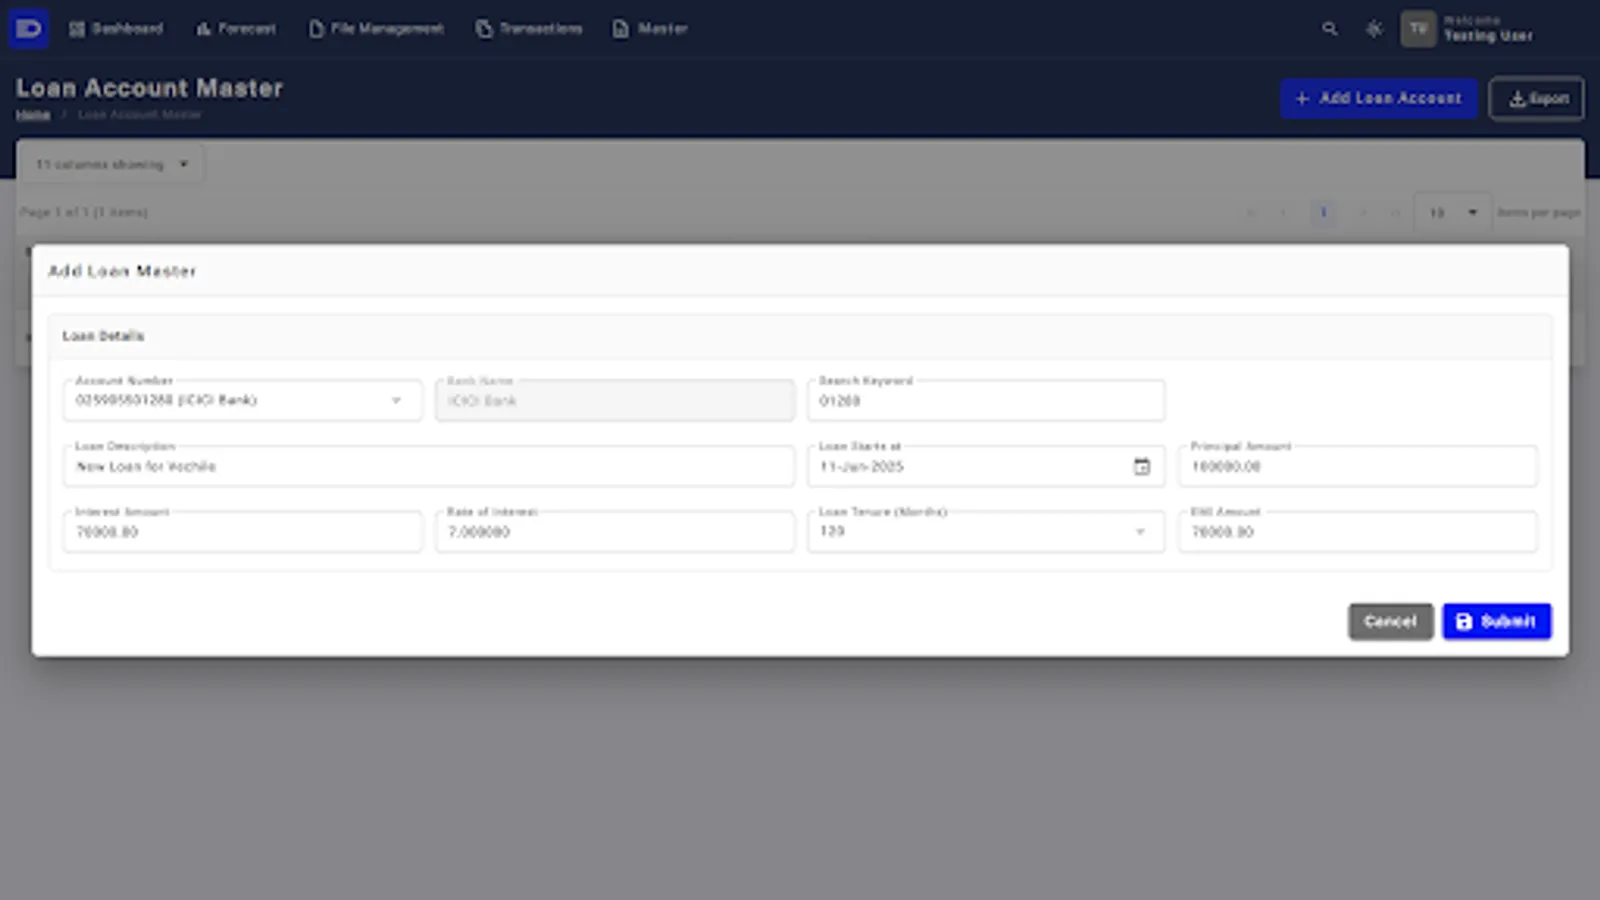Viewport: 1600px width, 900px height.
Task: Click the app logo in the top bar
Action: click(x=29, y=28)
